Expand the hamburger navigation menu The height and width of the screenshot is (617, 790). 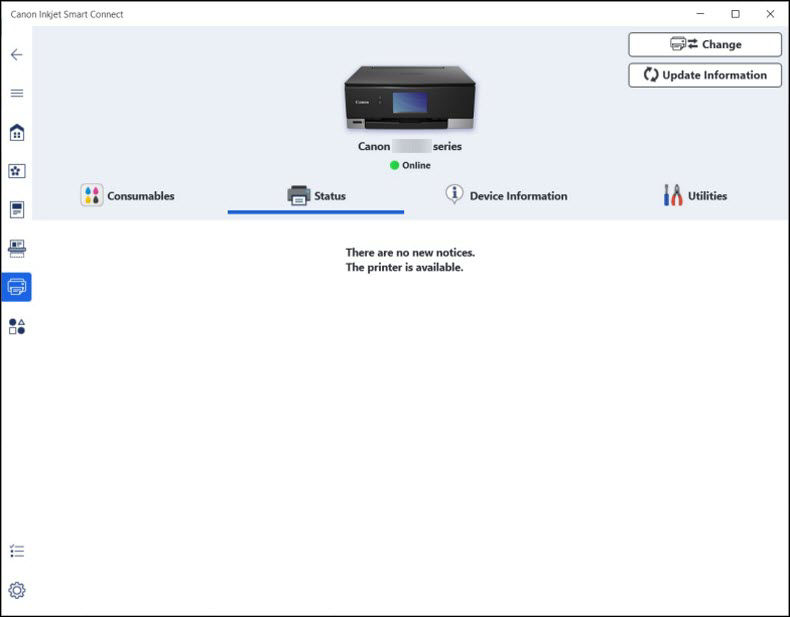click(x=16, y=93)
